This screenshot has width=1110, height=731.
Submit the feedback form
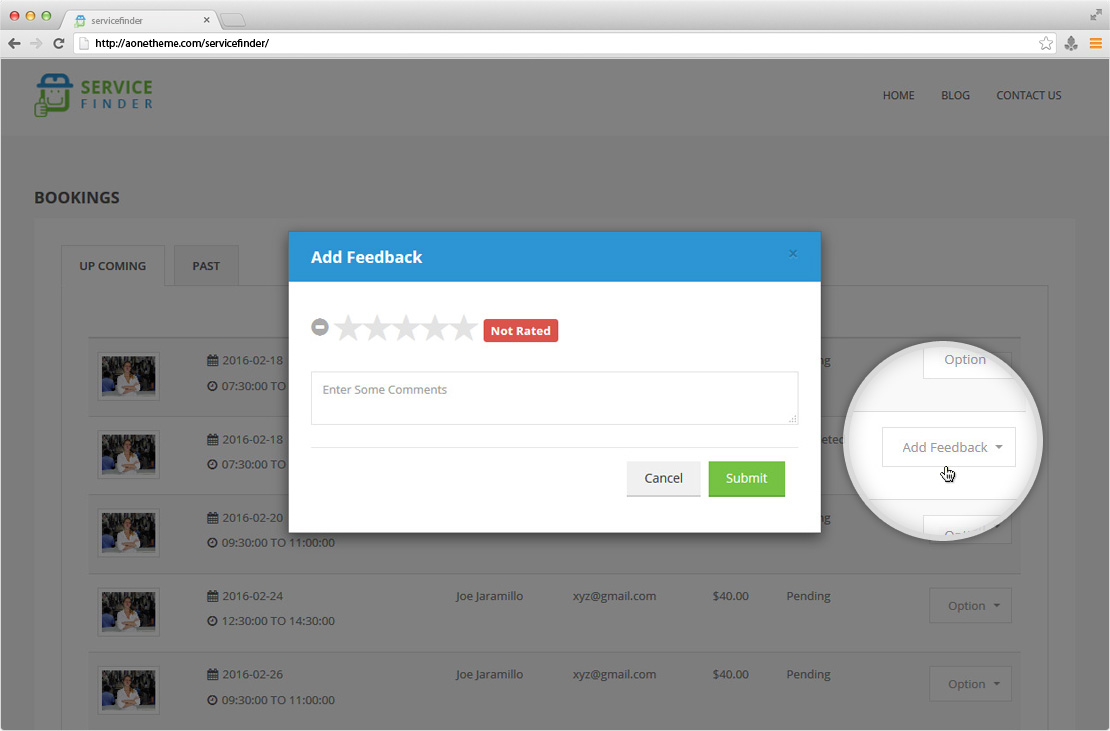pyautogui.click(x=746, y=479)
